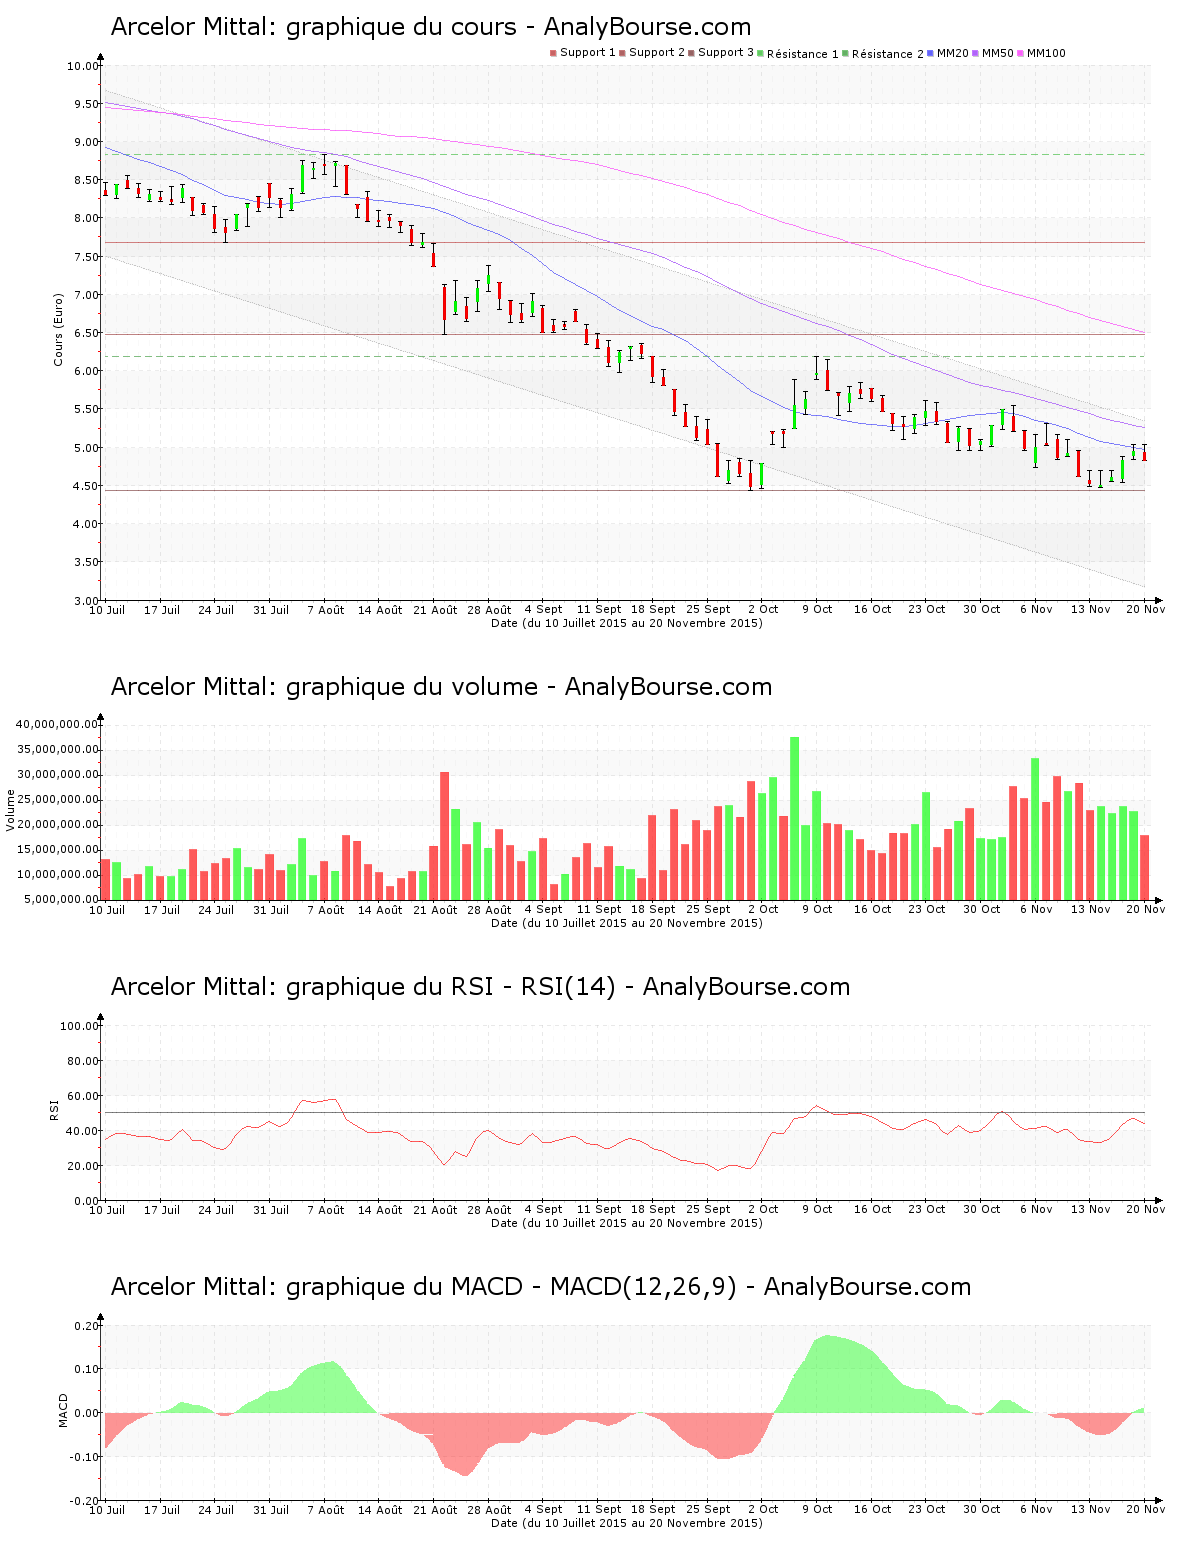
Task: Click the 'graphique du volume' chart title
Action: [441, 687]
